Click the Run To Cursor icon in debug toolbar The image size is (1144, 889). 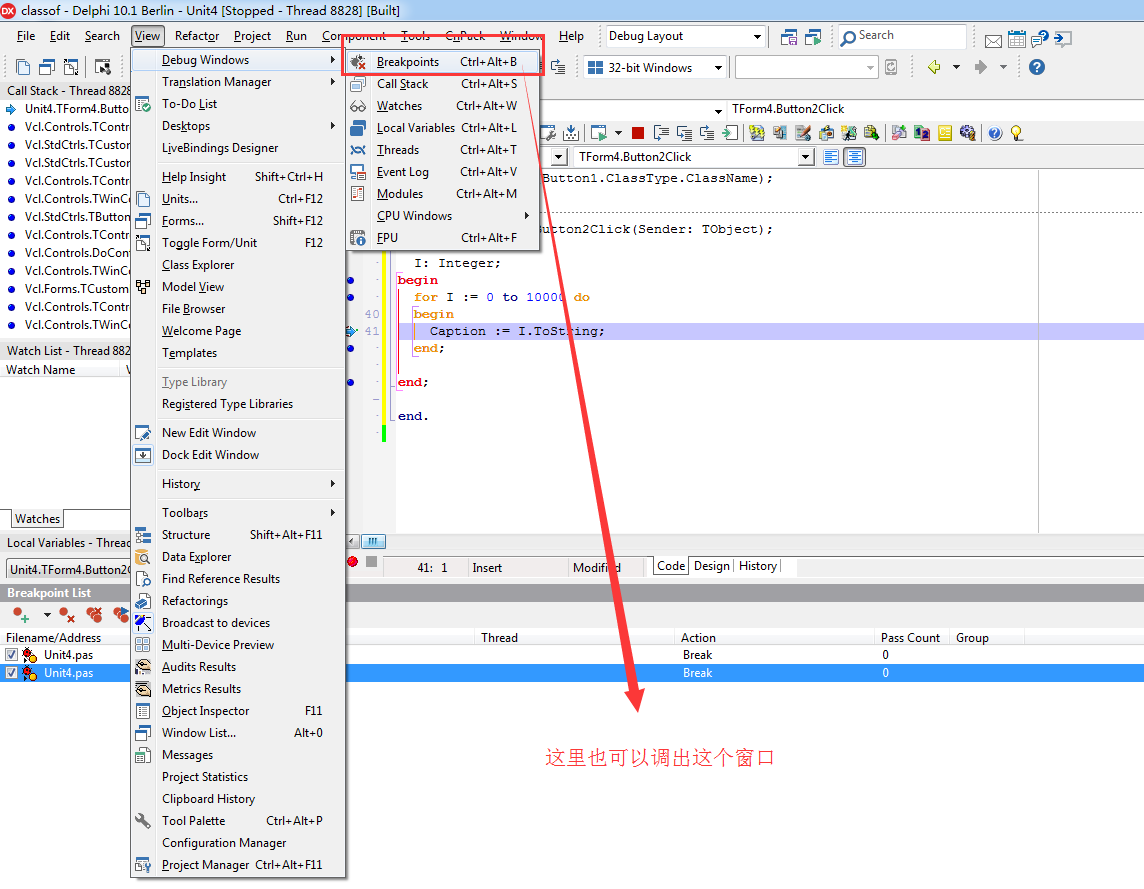[x=730, y=133]
